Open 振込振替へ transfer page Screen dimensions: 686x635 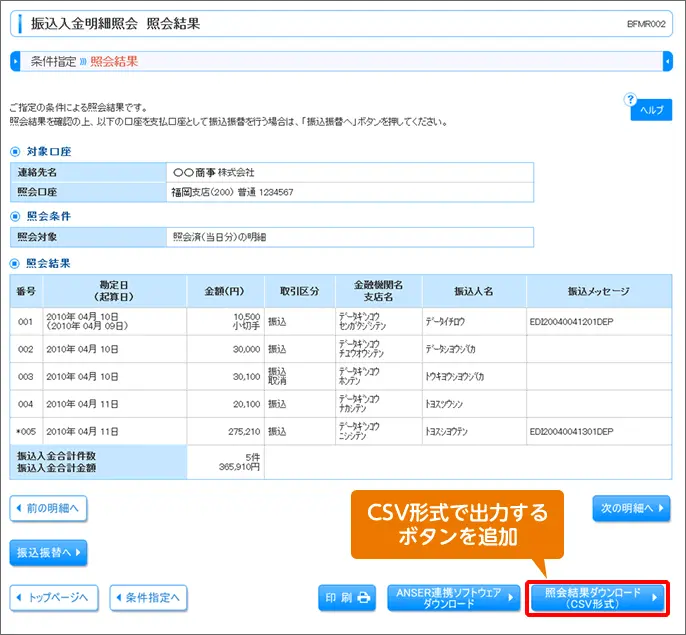(x=48, y=553)
